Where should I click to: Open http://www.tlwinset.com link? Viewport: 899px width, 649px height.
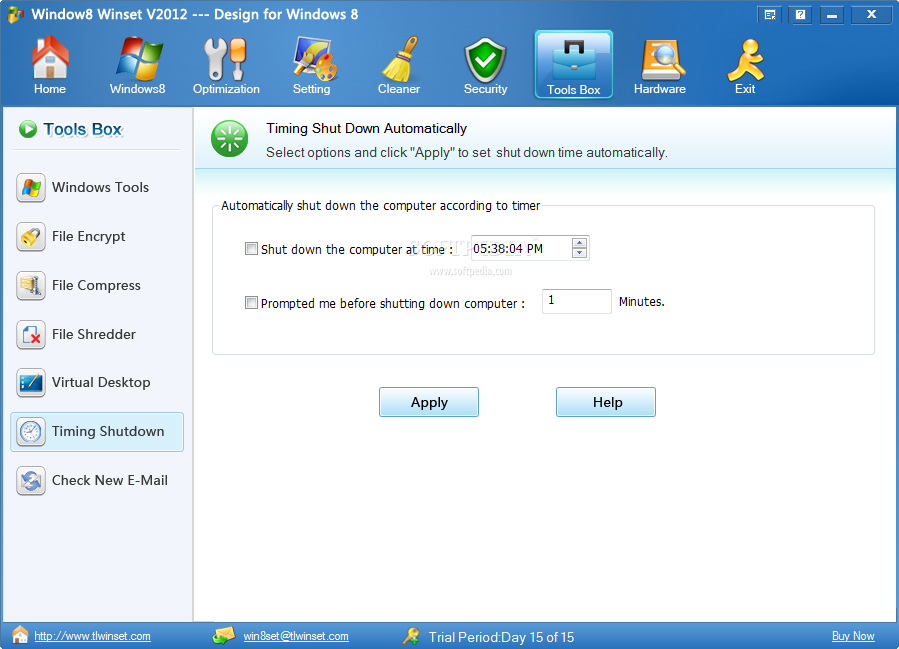[92, 636]
